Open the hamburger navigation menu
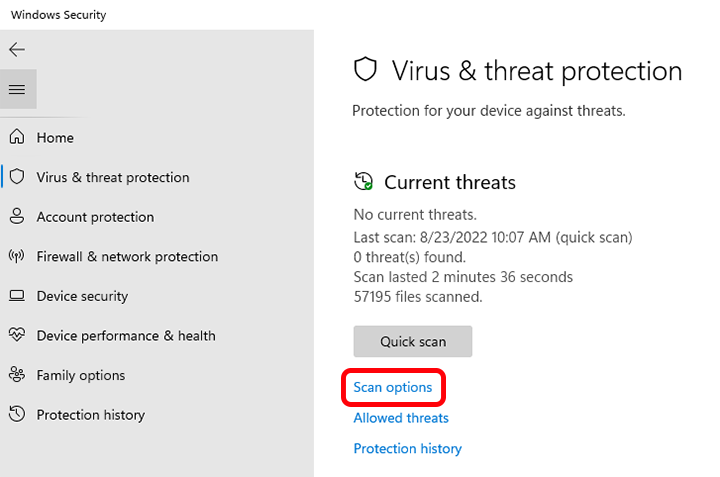This screenshot has width=720, height=477. (17, 90)
